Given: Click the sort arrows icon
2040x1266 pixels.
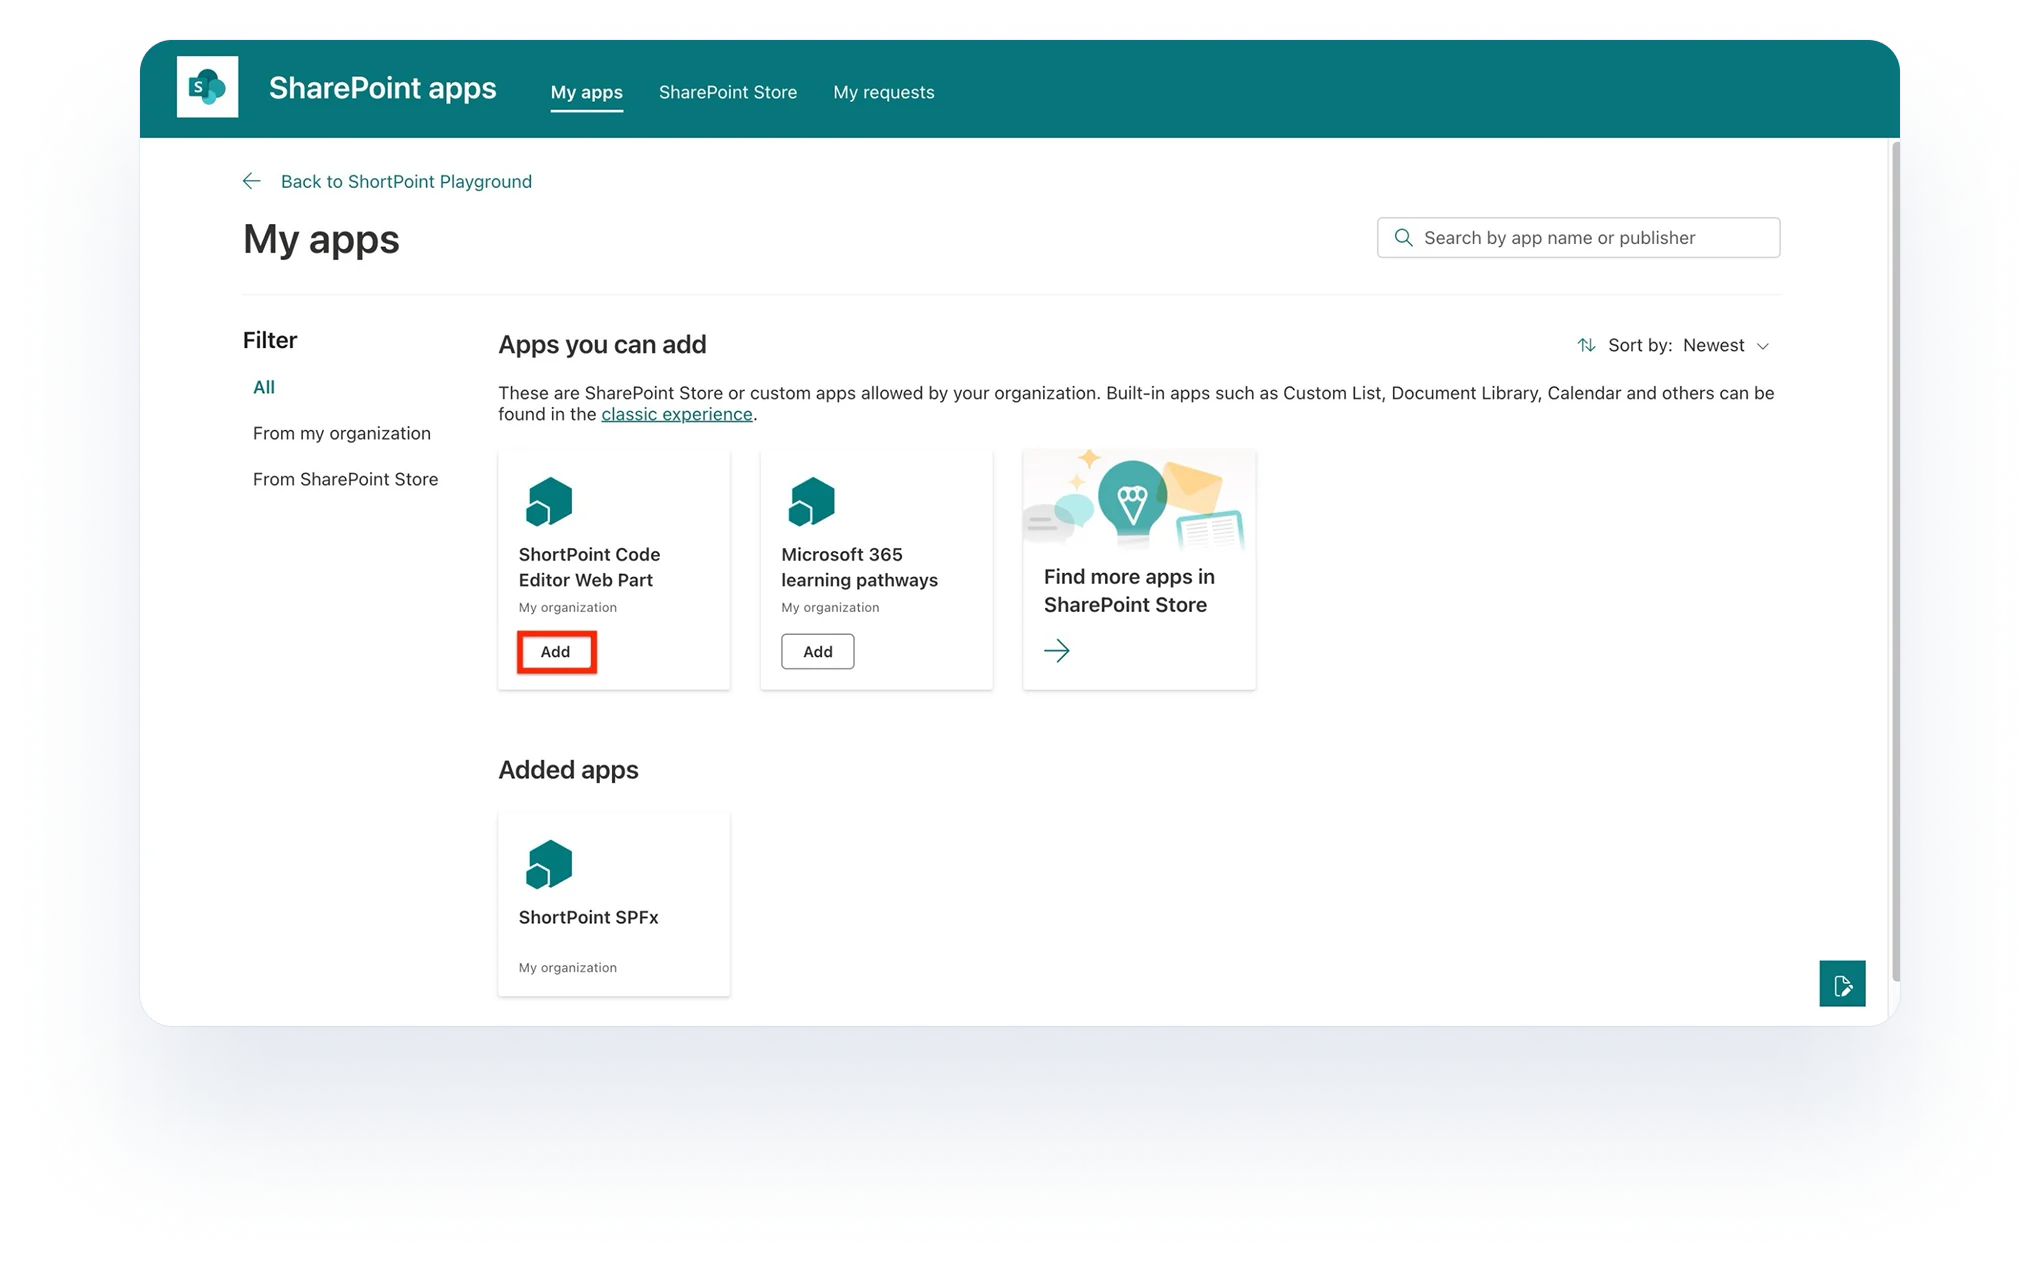Looking at the screenshot, I should click(x=1586, y=345).
